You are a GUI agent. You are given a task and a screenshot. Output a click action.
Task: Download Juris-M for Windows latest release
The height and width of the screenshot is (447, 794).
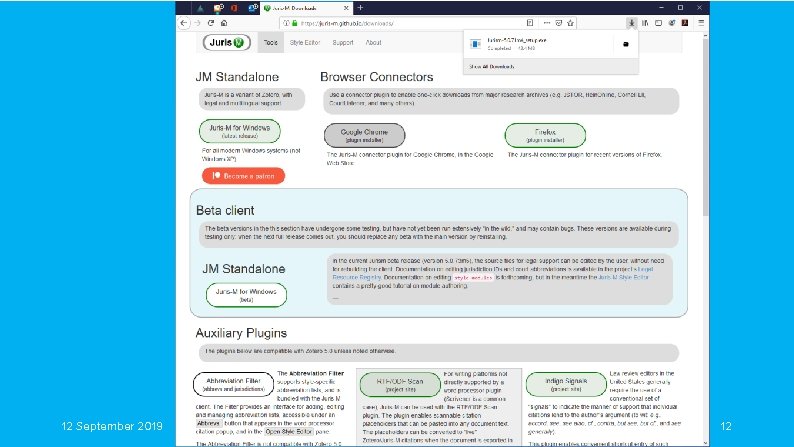pyautogui.click(x=240, y=131)
